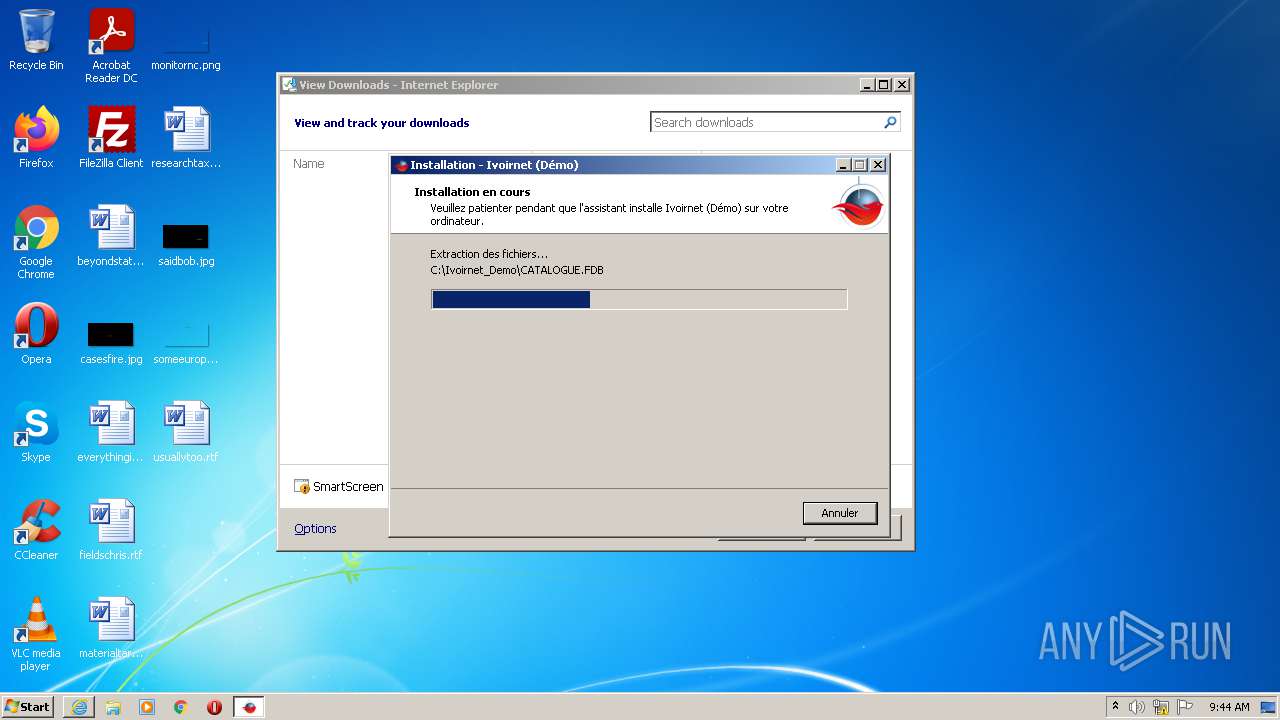Open Options link in View Downloads

point(315,528)
